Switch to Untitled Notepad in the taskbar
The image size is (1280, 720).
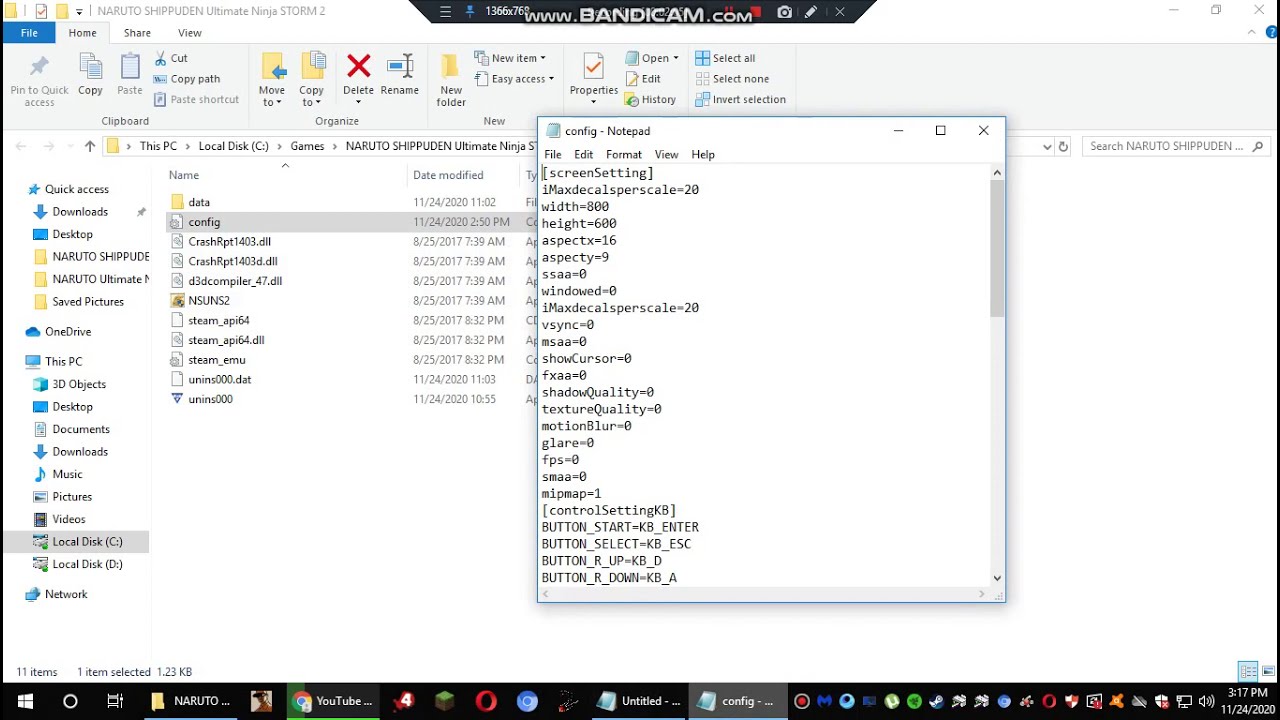tap(640, 701)
